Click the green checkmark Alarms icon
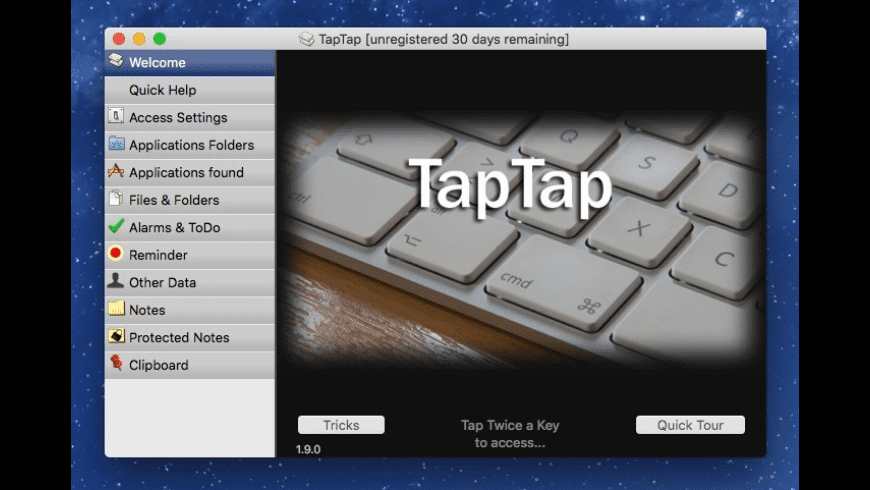The width and height of the screenshot is (870, 490). coord(116,226)
